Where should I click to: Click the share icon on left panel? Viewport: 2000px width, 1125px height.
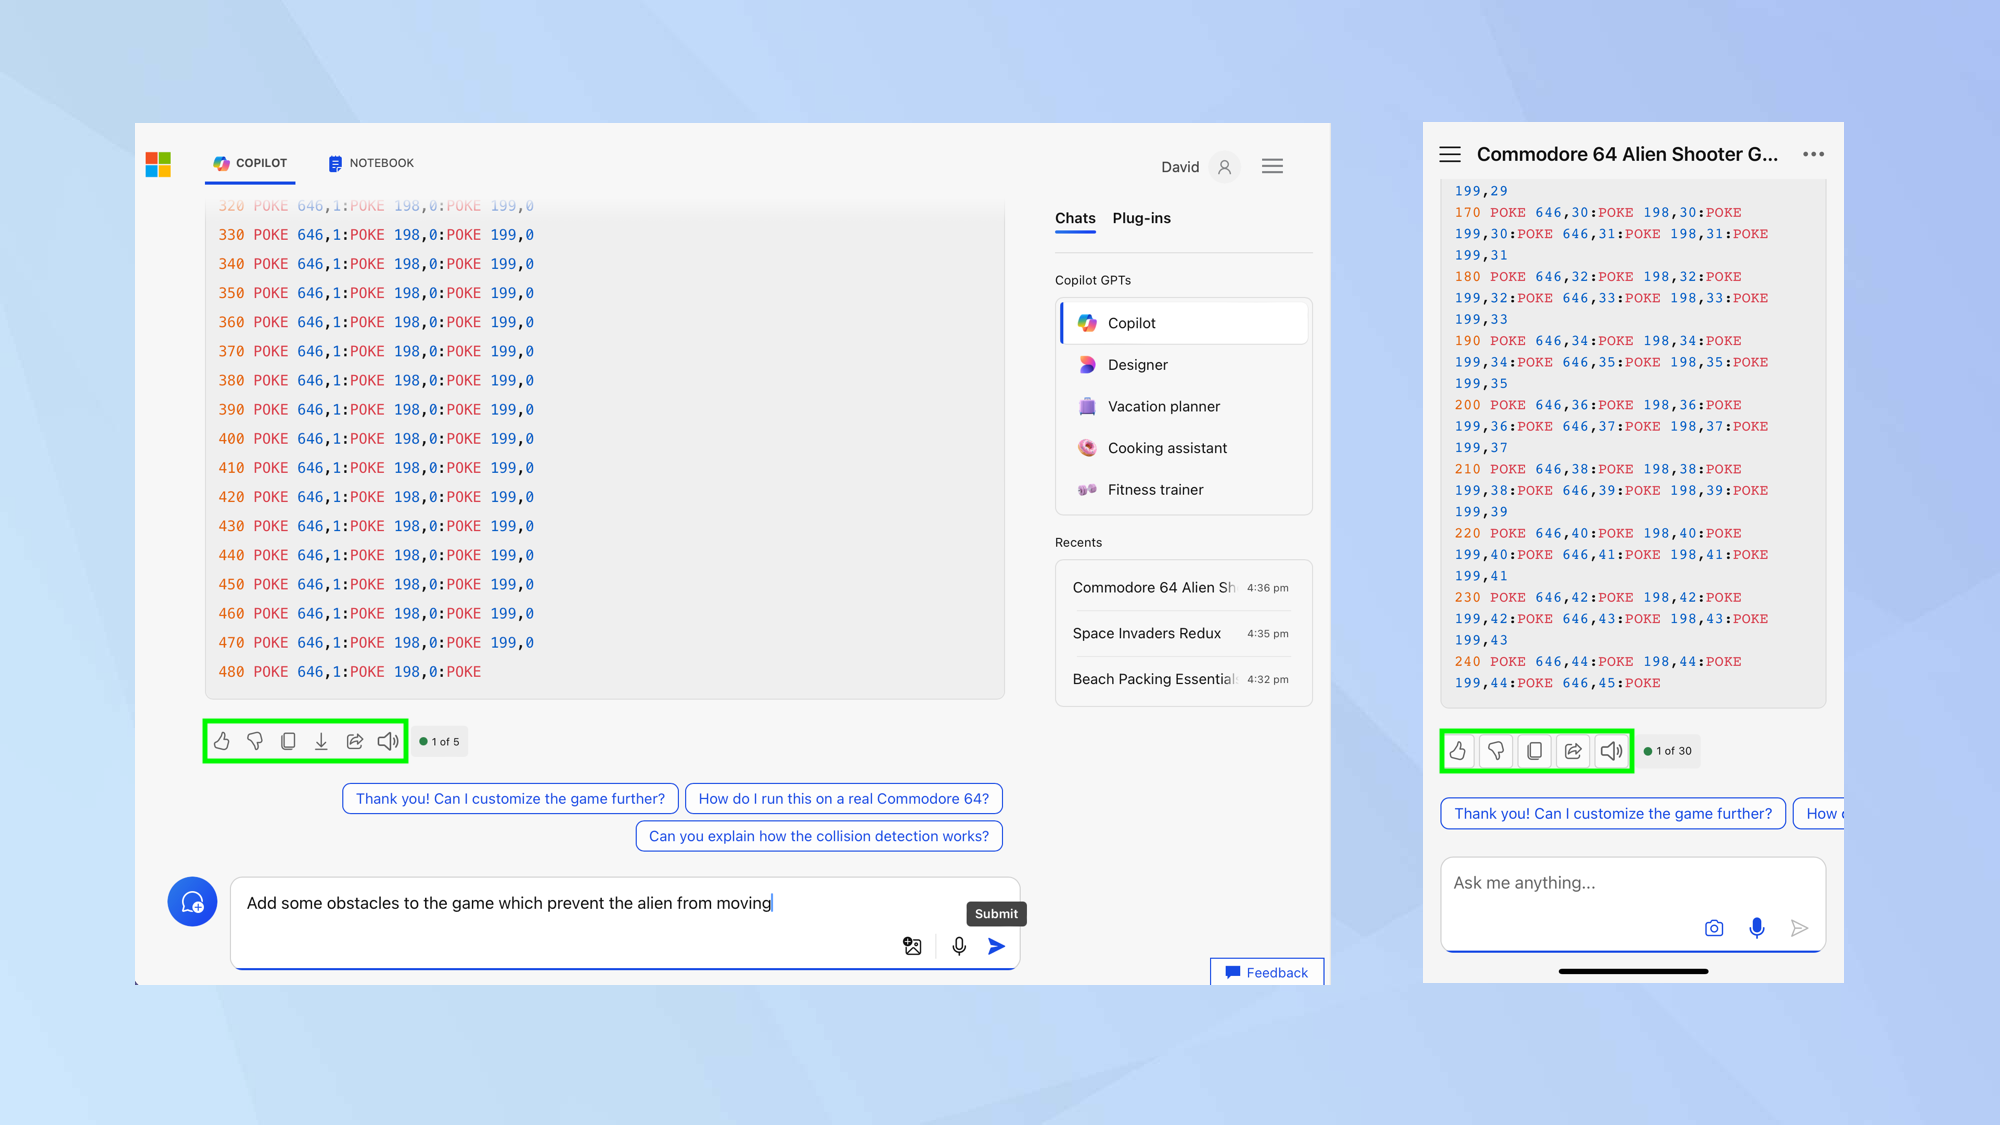click(354, 742)
